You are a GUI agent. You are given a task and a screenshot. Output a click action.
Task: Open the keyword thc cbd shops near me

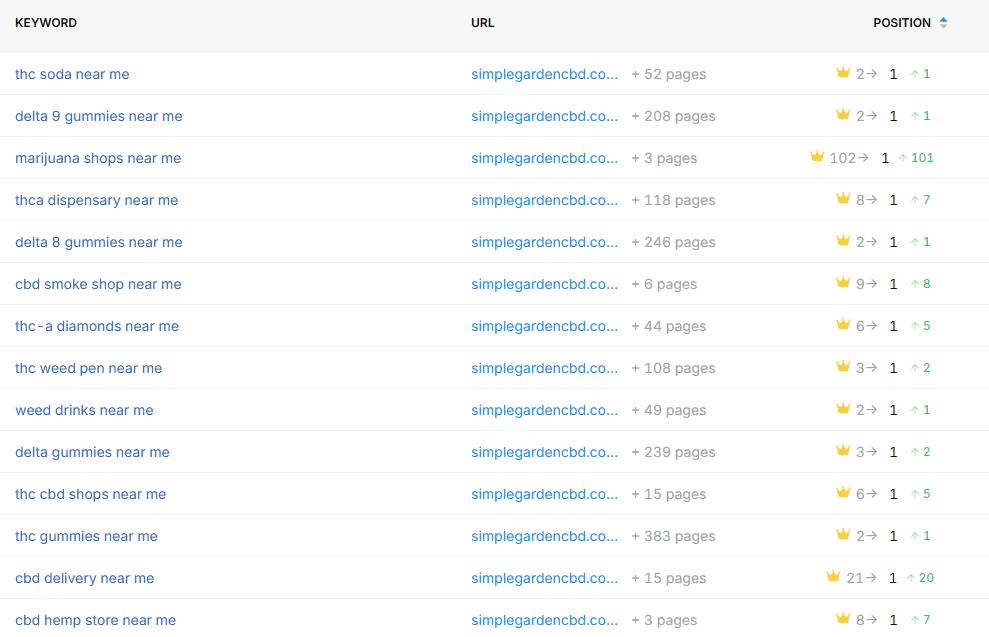(90, 494)
